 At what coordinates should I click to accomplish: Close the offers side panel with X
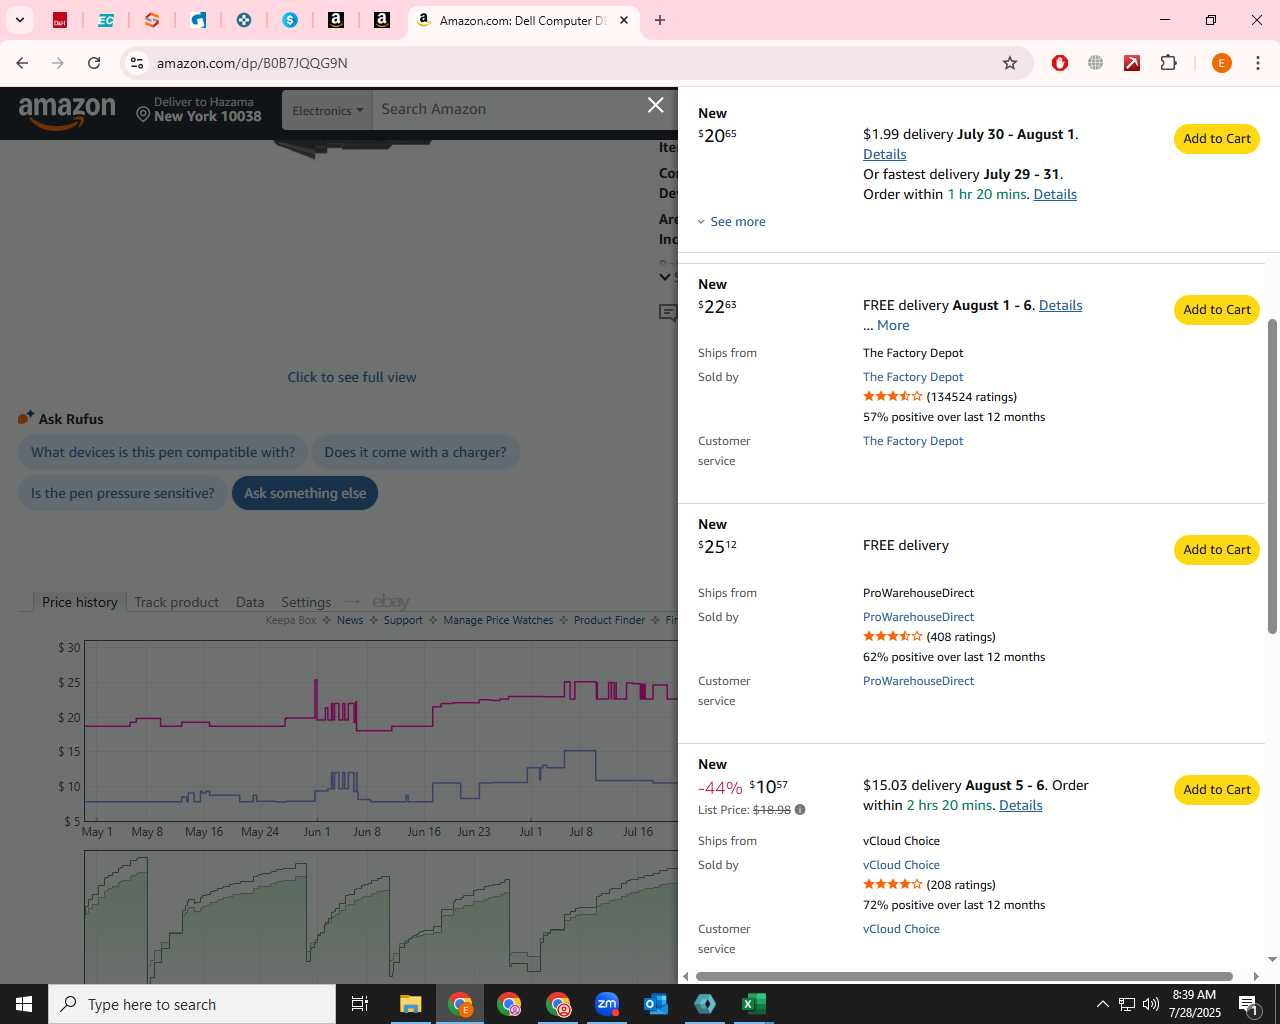click(x=655, y=105)
